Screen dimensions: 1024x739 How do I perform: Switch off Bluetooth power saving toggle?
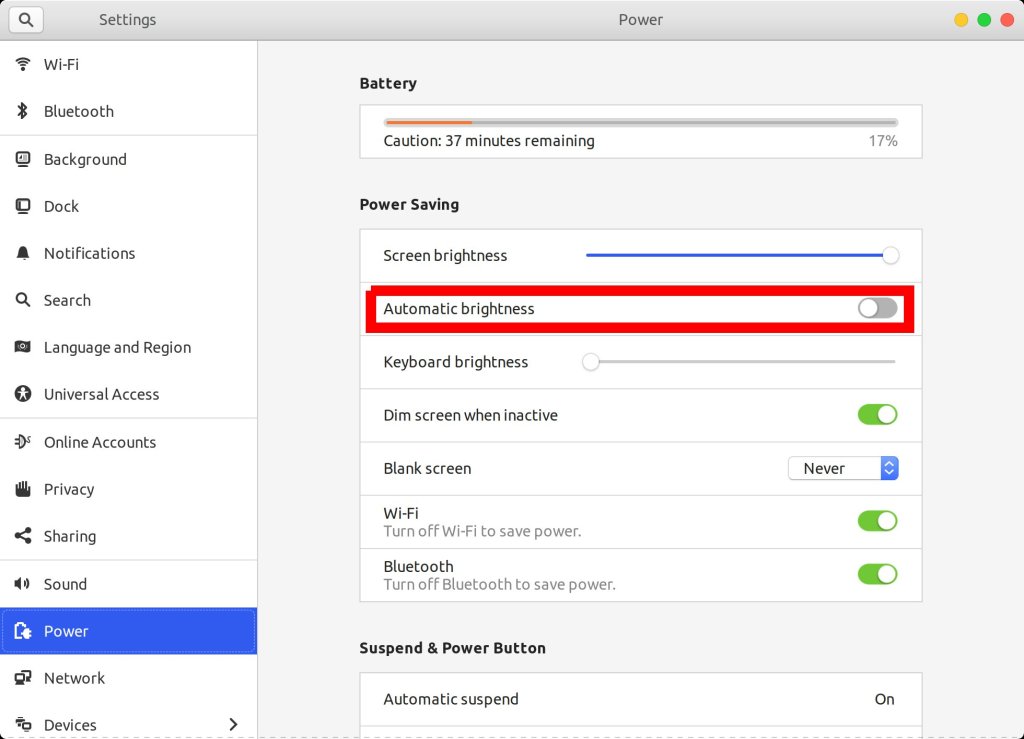pos(877,574)
